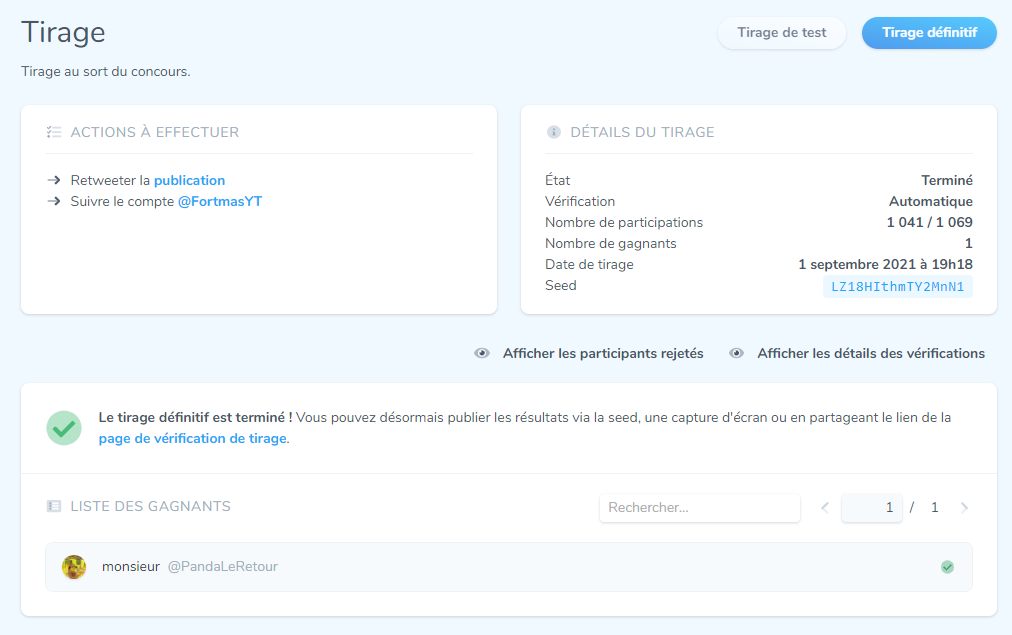1012x635 pixels.
Task: Click the green success checkmark icon
Action: pyautogui.click(x=64, y=428)
